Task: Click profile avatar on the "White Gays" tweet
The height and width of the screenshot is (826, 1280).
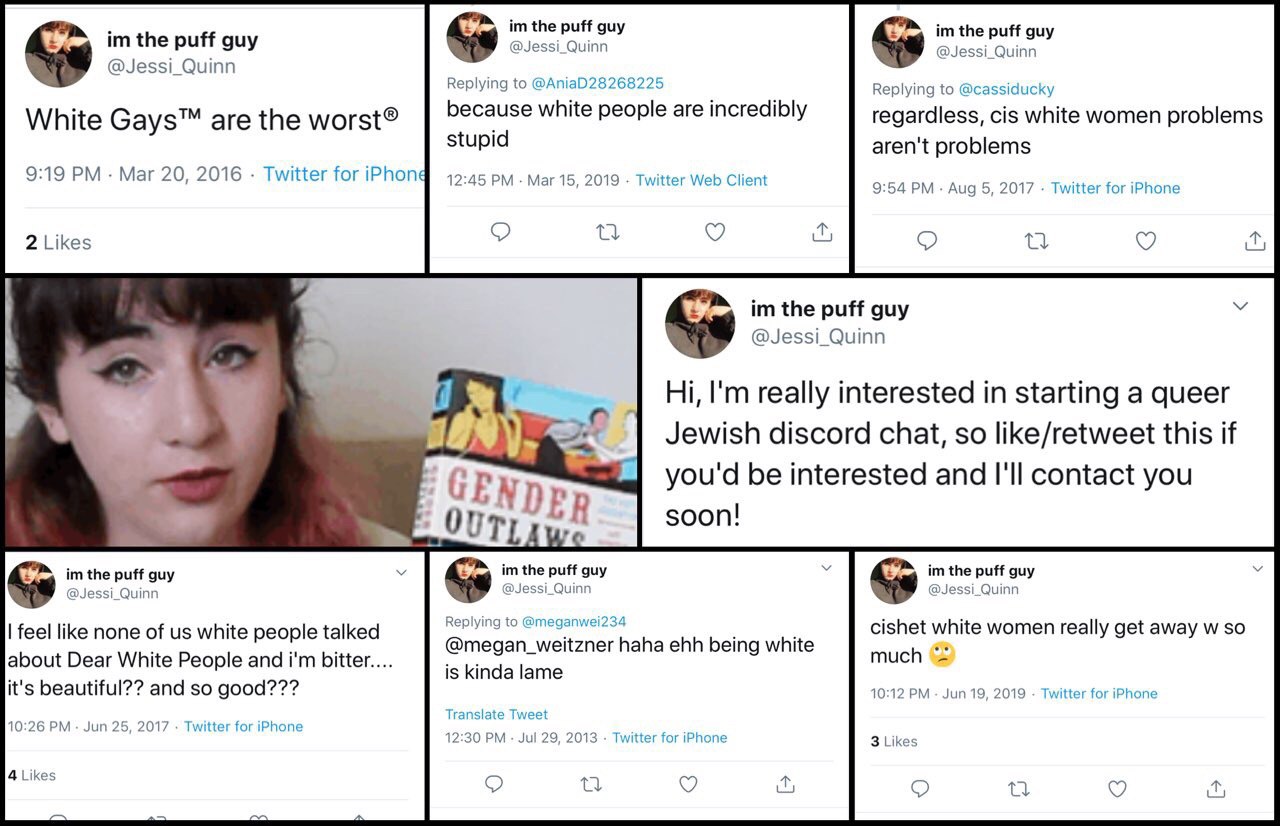Action: pyautogui.click(x=58, y=53)
